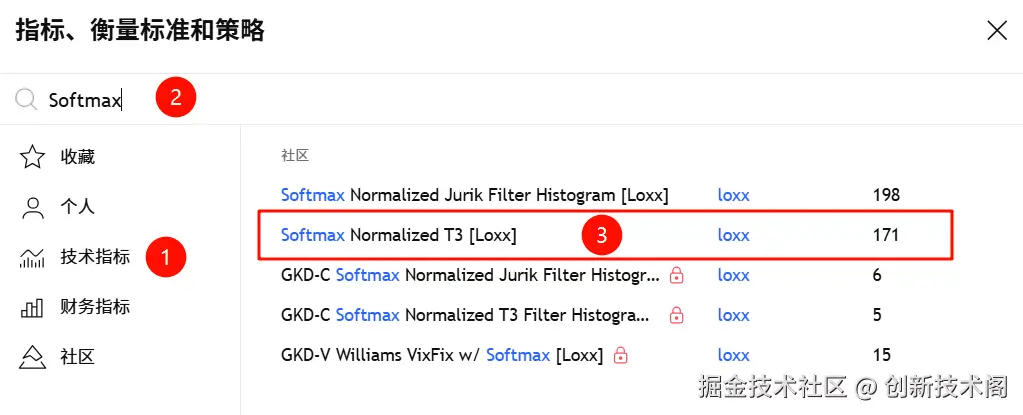Click the bar chart icon for 财务指标

point(33,307)
